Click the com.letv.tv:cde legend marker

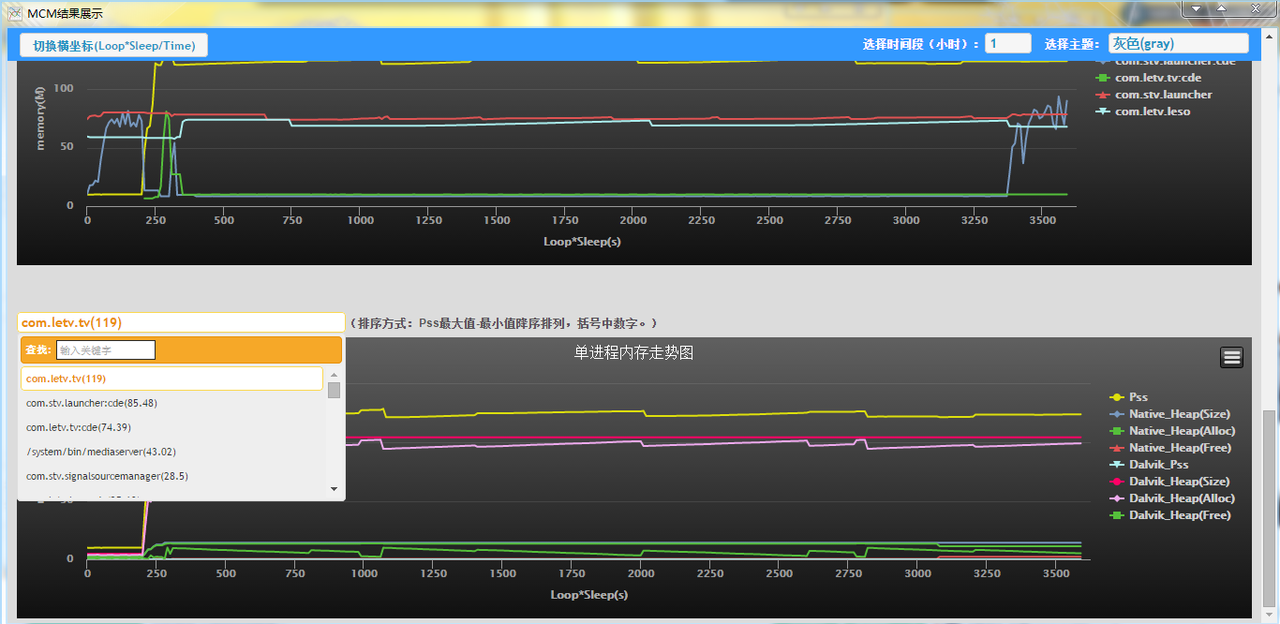tap(1104, 77)
